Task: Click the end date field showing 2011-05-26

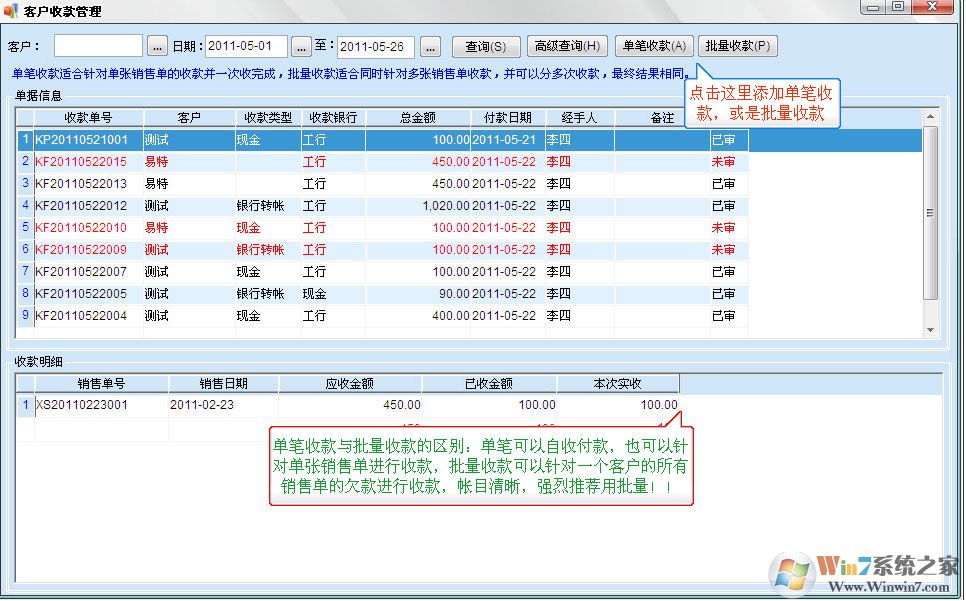Action: 375,45
